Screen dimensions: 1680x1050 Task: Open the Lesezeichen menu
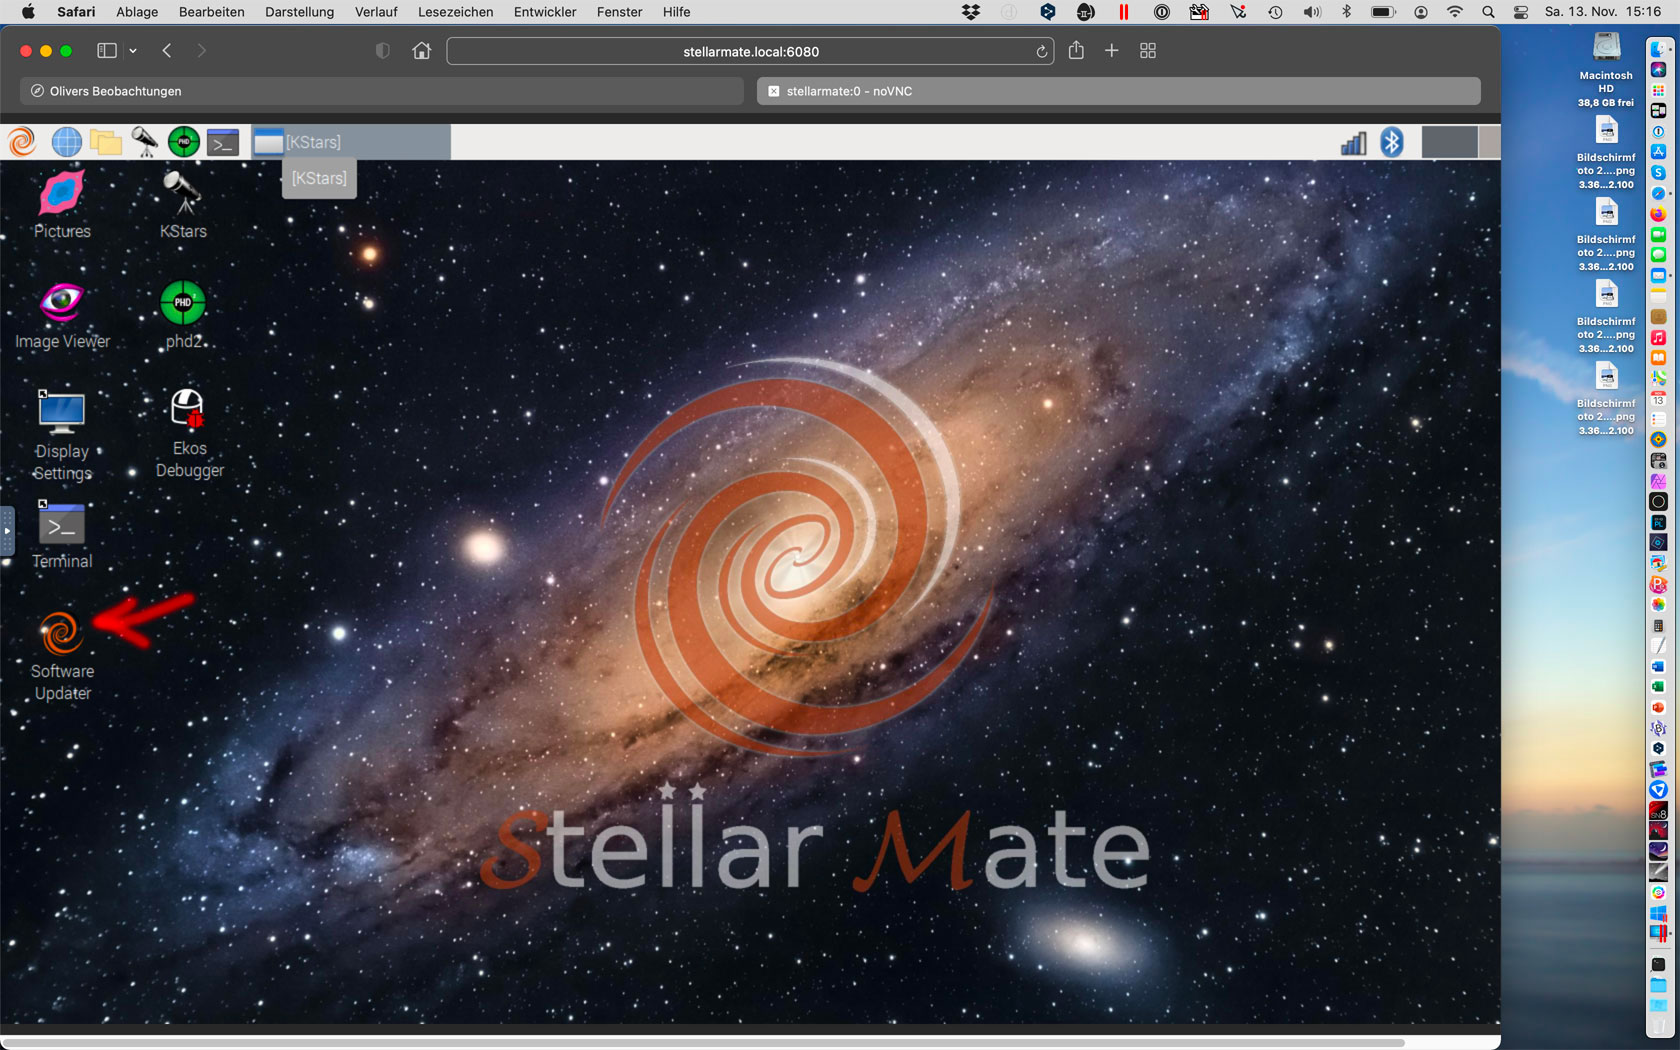(455, 12)
